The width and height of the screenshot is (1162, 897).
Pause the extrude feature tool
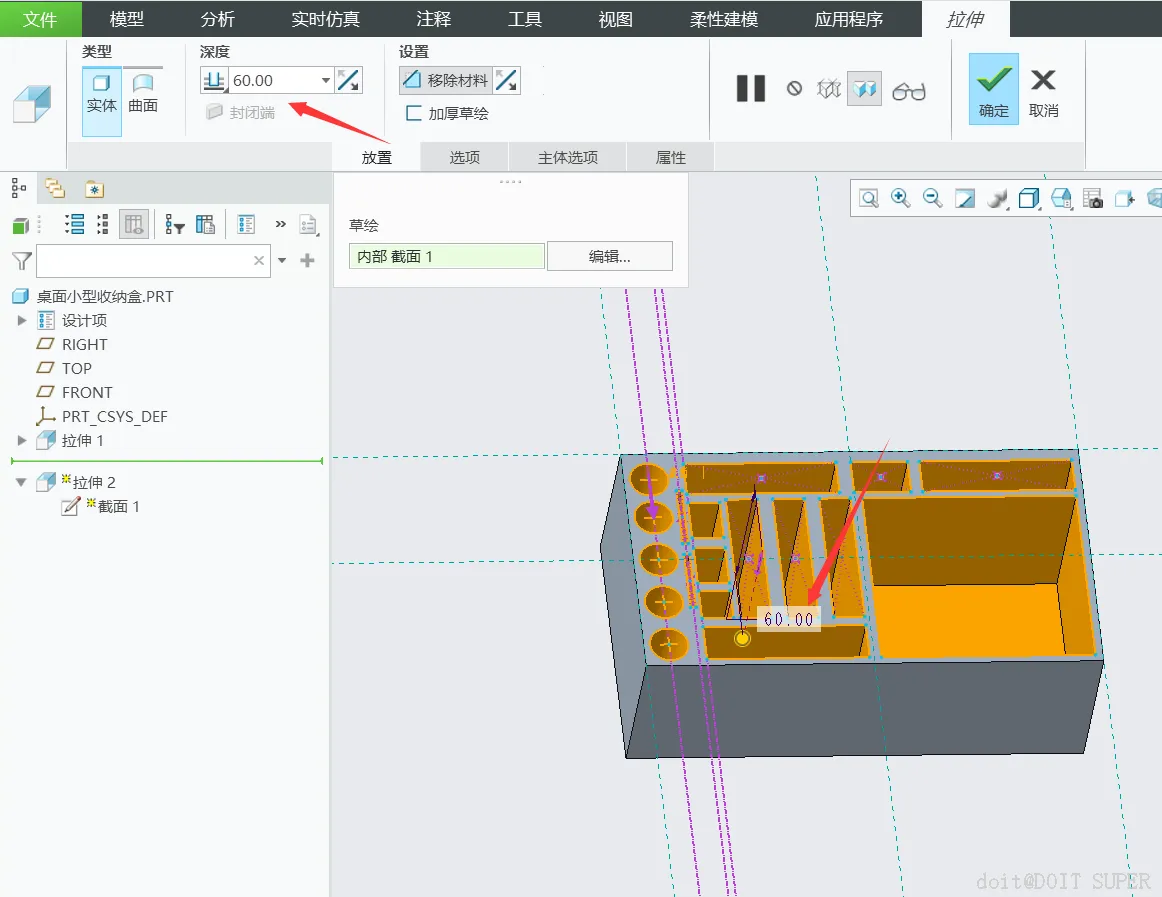click(750, 89)
